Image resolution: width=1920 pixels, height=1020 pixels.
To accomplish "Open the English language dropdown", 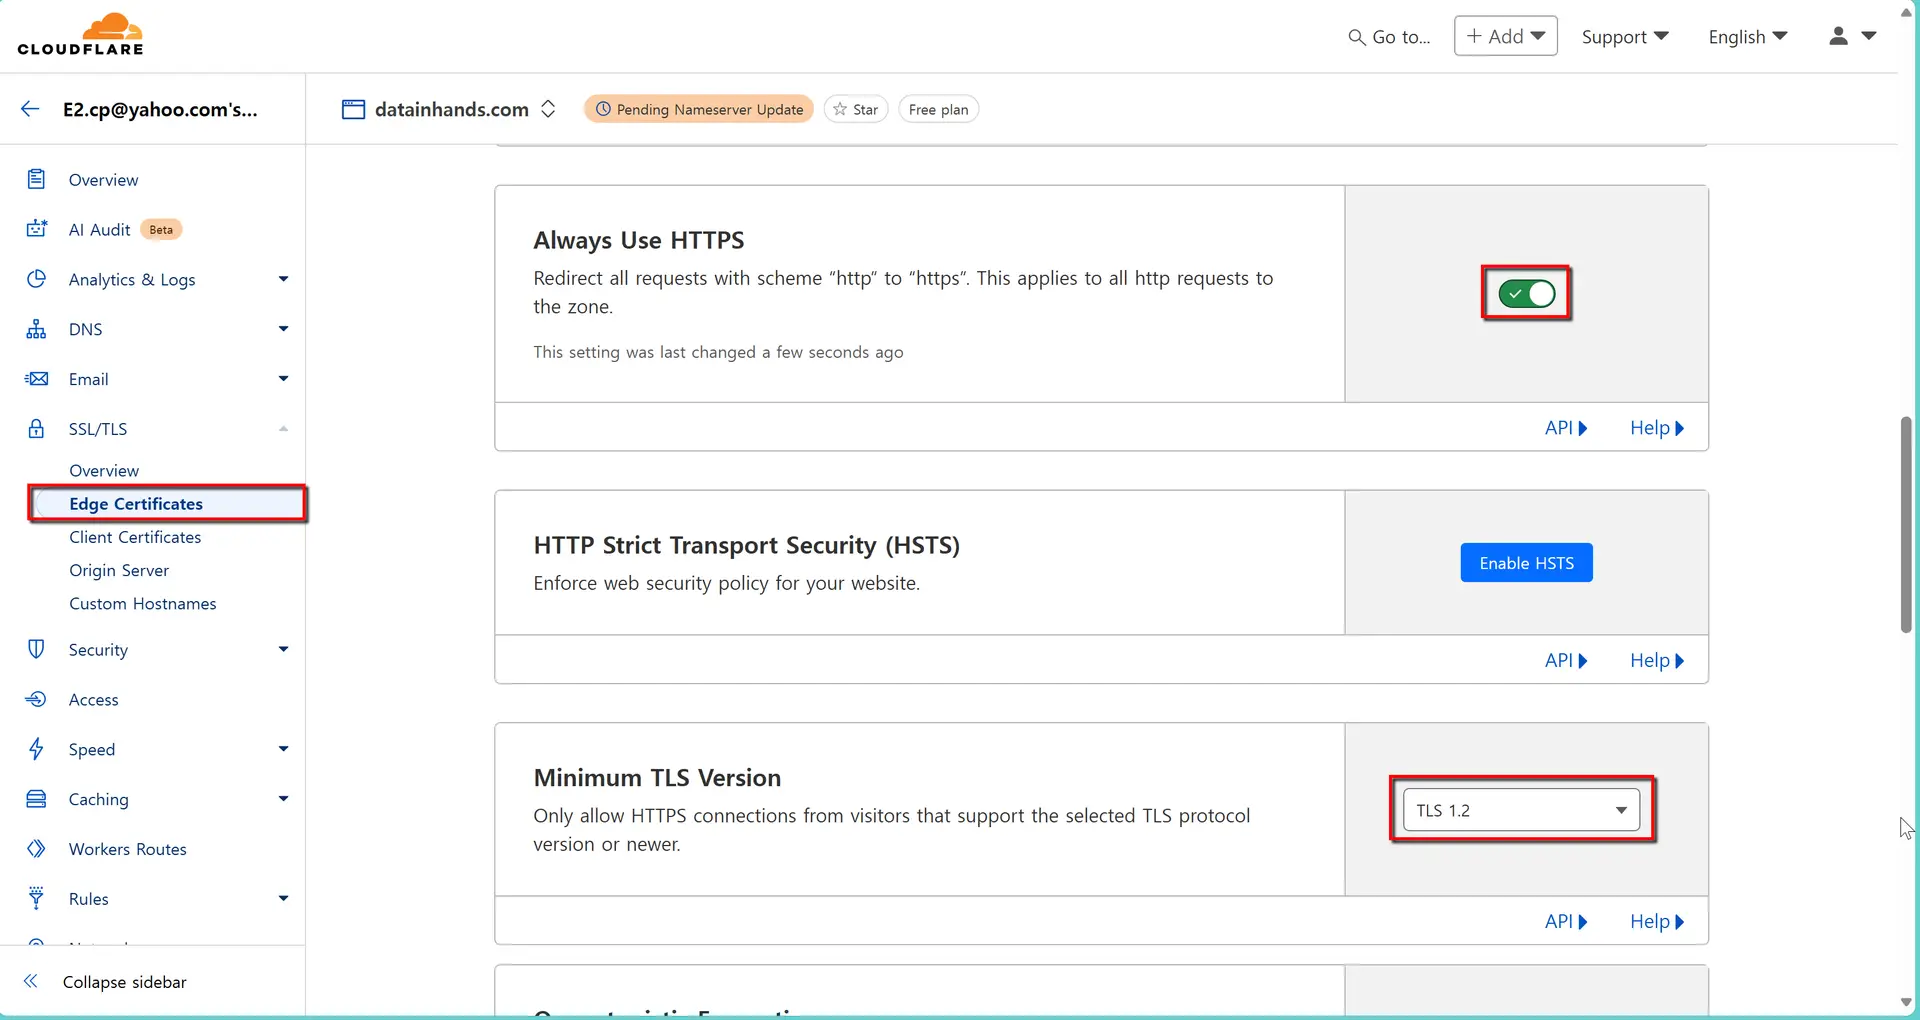I will [1746, 36].
